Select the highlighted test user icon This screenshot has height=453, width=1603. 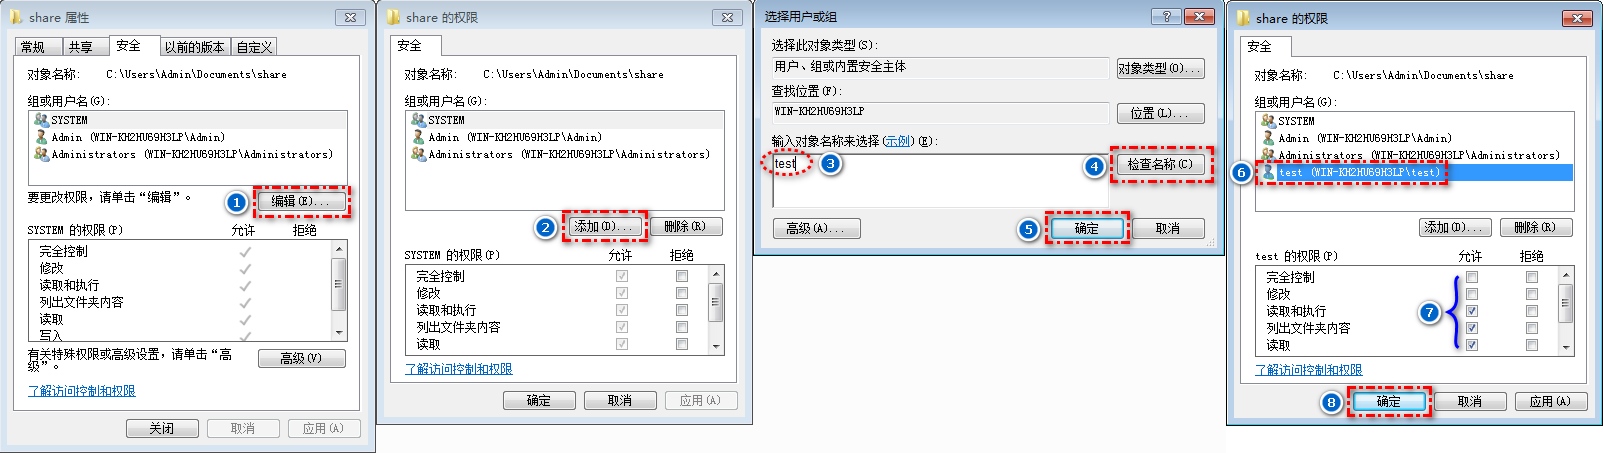coord(1268,172)
